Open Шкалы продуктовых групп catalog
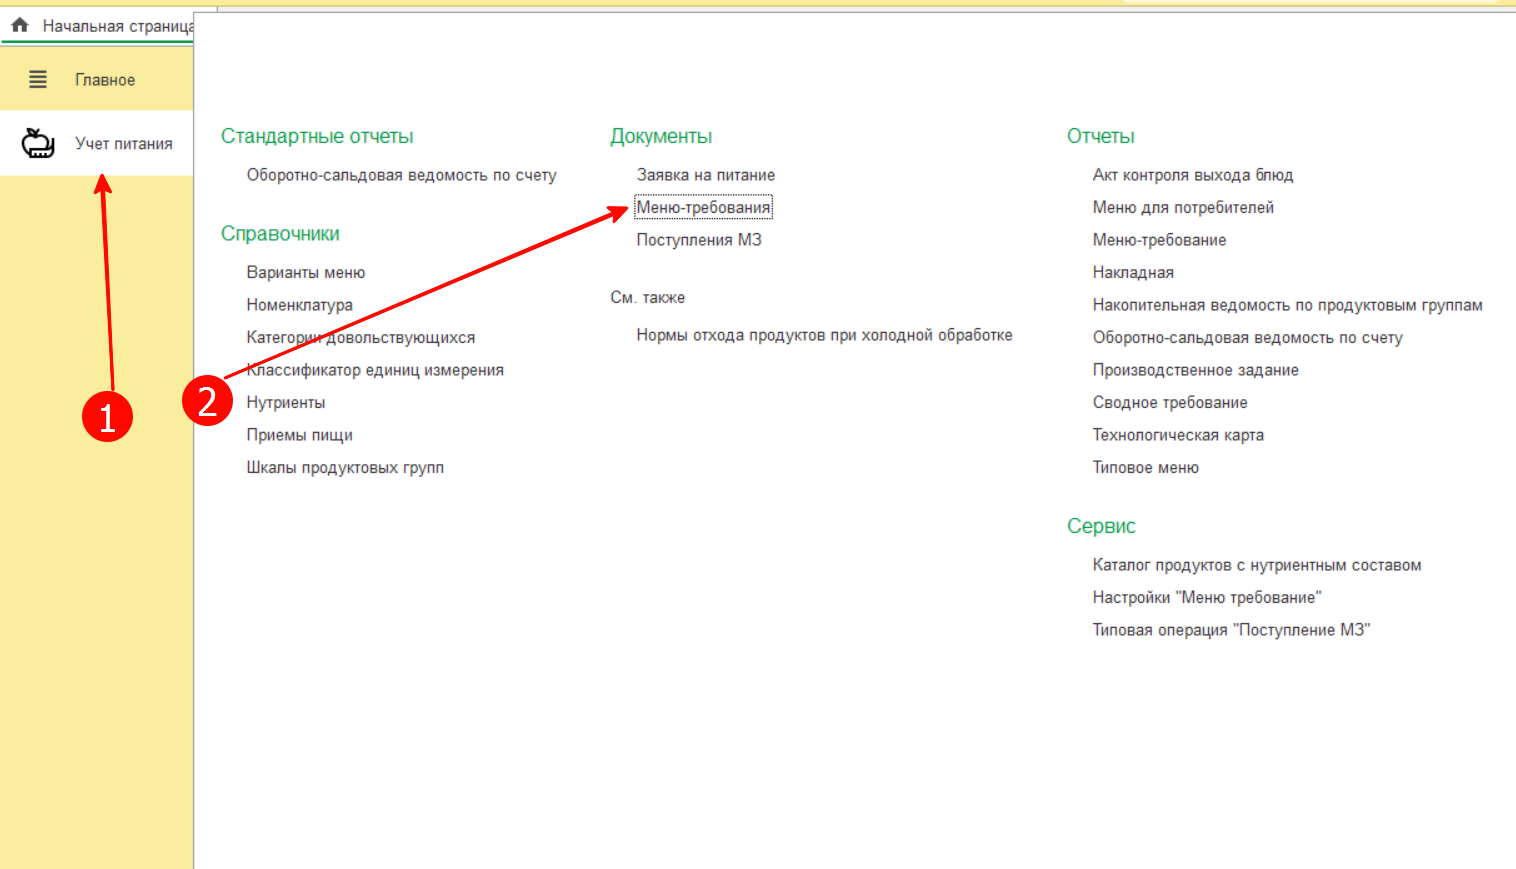 (x=345, y=467)
